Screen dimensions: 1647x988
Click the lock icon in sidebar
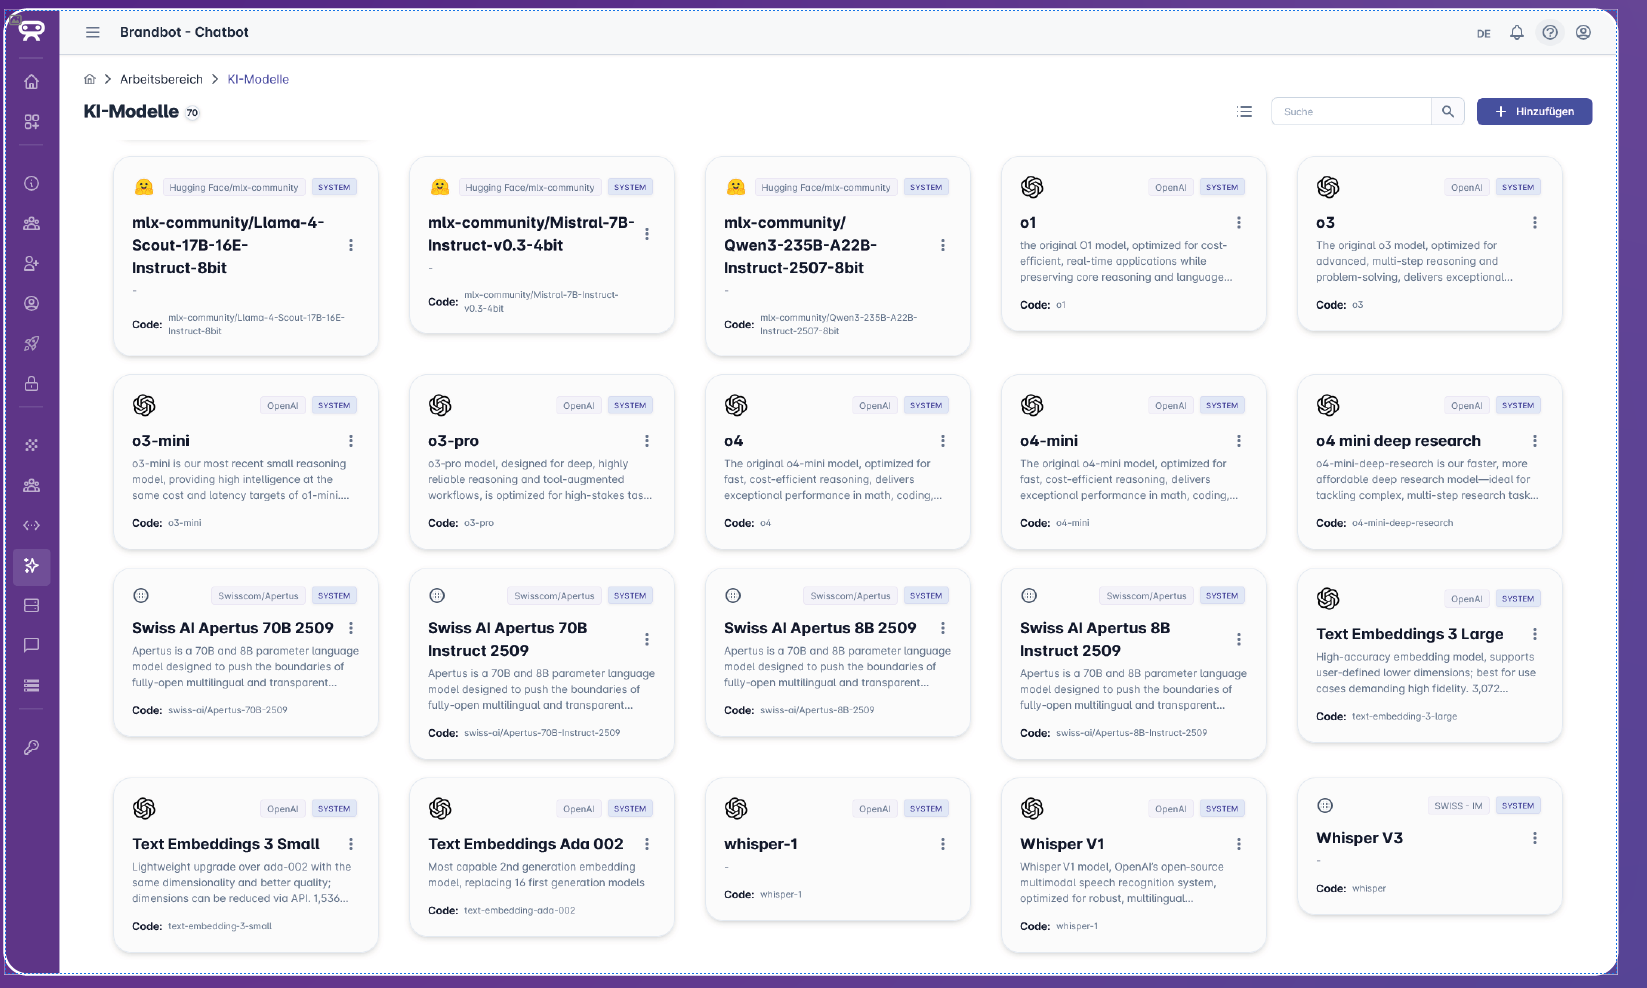coord(32,383)
